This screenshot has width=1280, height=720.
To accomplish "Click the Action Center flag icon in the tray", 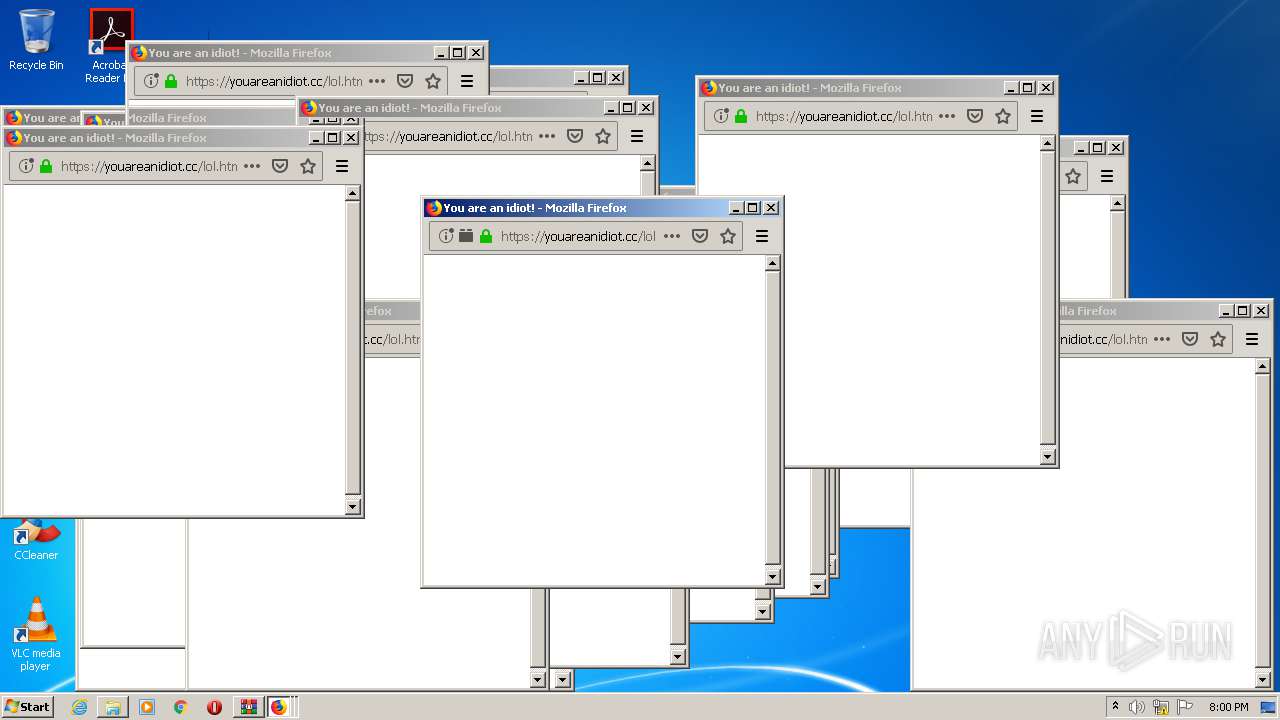I will 1185,707.
